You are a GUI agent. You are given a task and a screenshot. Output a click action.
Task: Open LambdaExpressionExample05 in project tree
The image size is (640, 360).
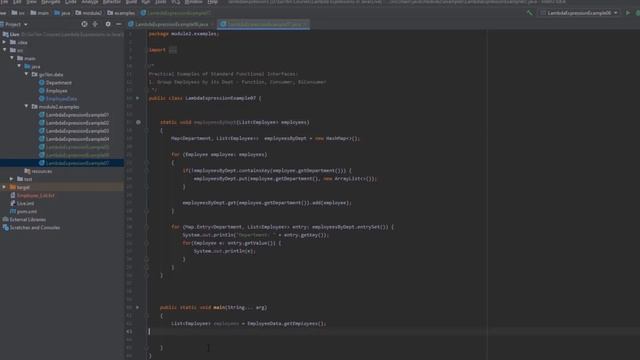[77, 147]
